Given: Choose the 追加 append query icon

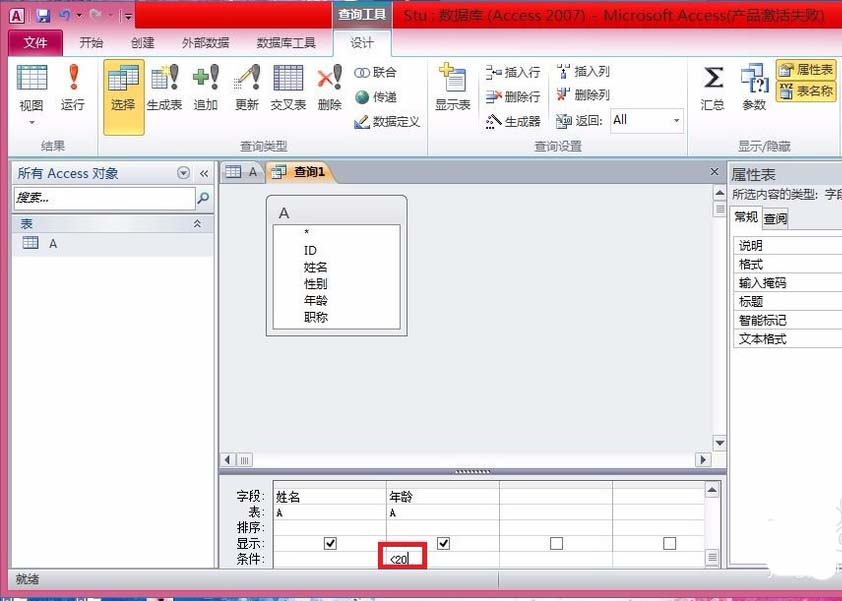Looking at the screenshot, I should coord(206,89).
